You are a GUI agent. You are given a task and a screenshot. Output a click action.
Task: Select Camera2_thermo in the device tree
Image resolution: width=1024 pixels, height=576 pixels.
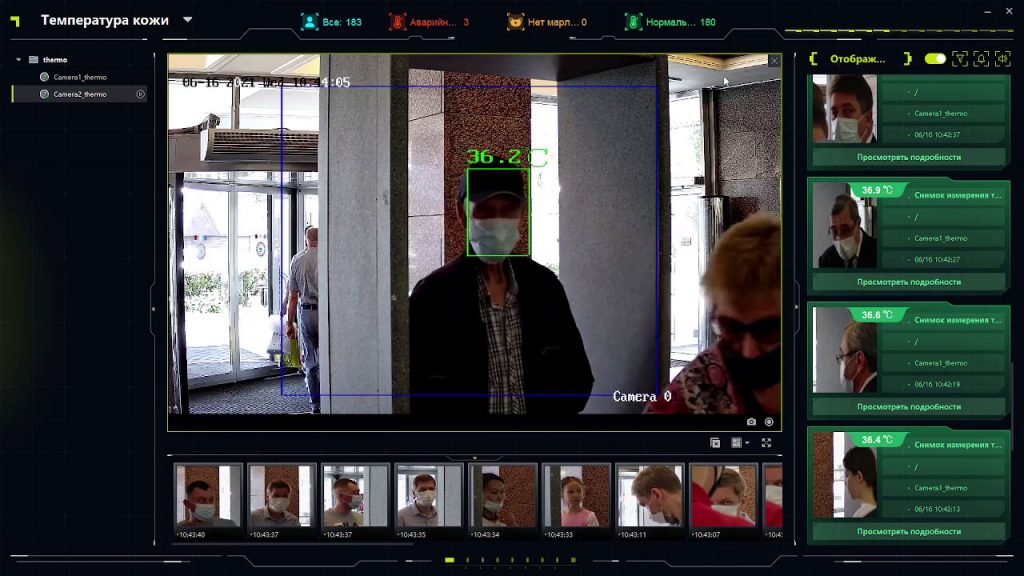[x=80, y=94]
